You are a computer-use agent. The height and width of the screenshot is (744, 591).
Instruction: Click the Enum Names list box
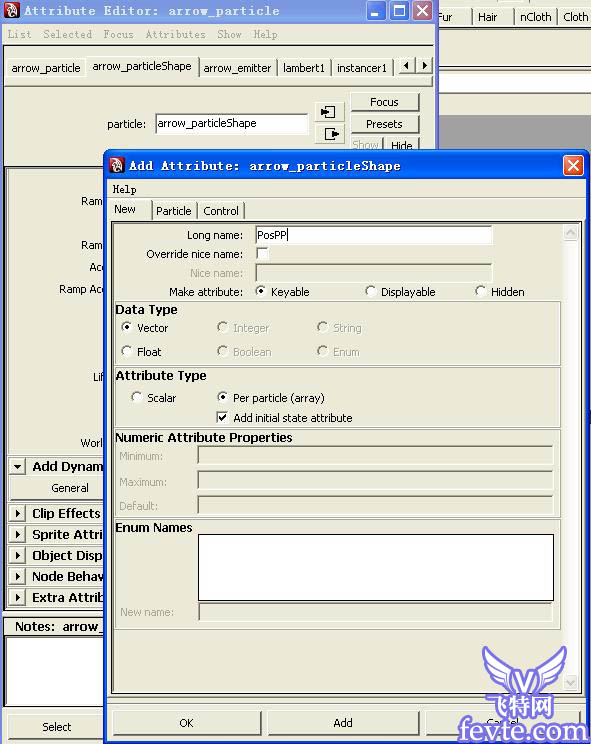point(376,567)
